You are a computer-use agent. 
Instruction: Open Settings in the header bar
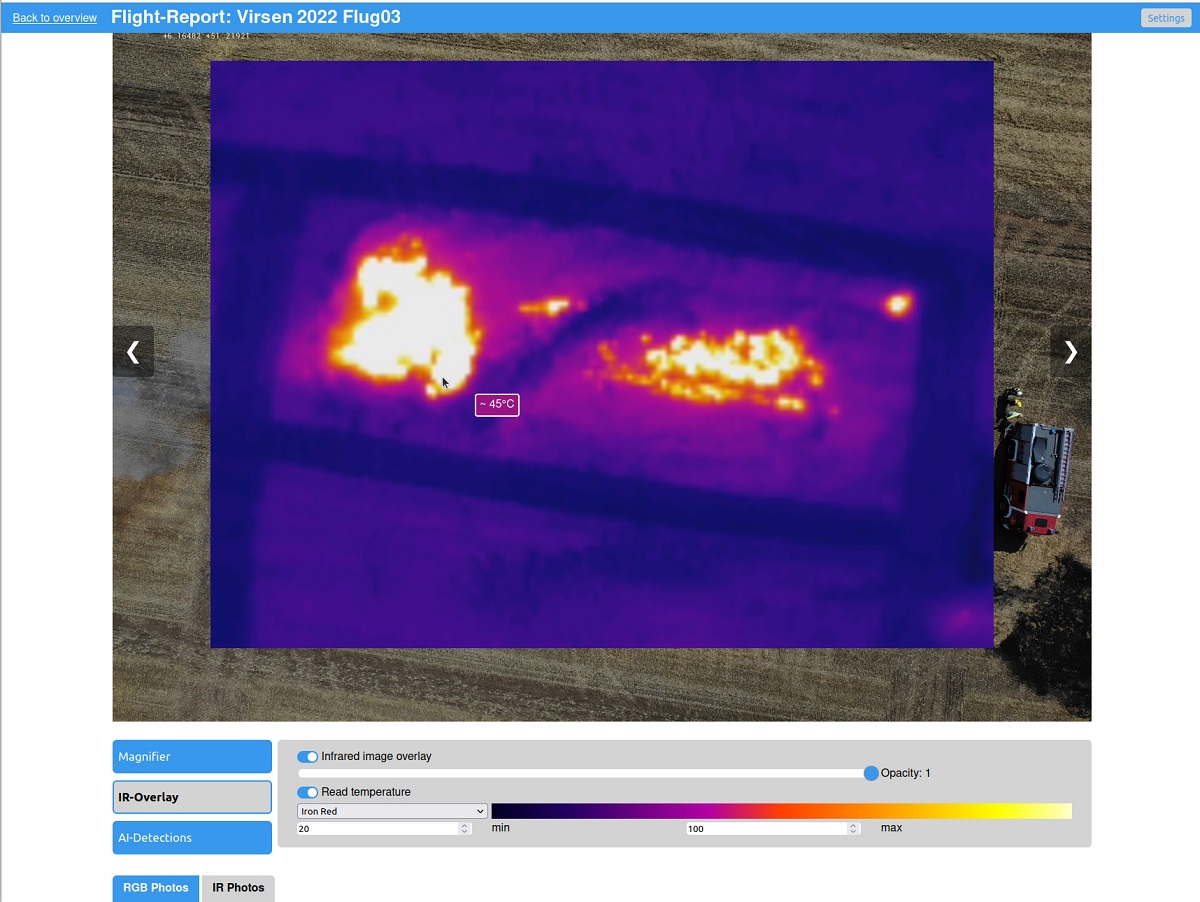click(1165, 18)
